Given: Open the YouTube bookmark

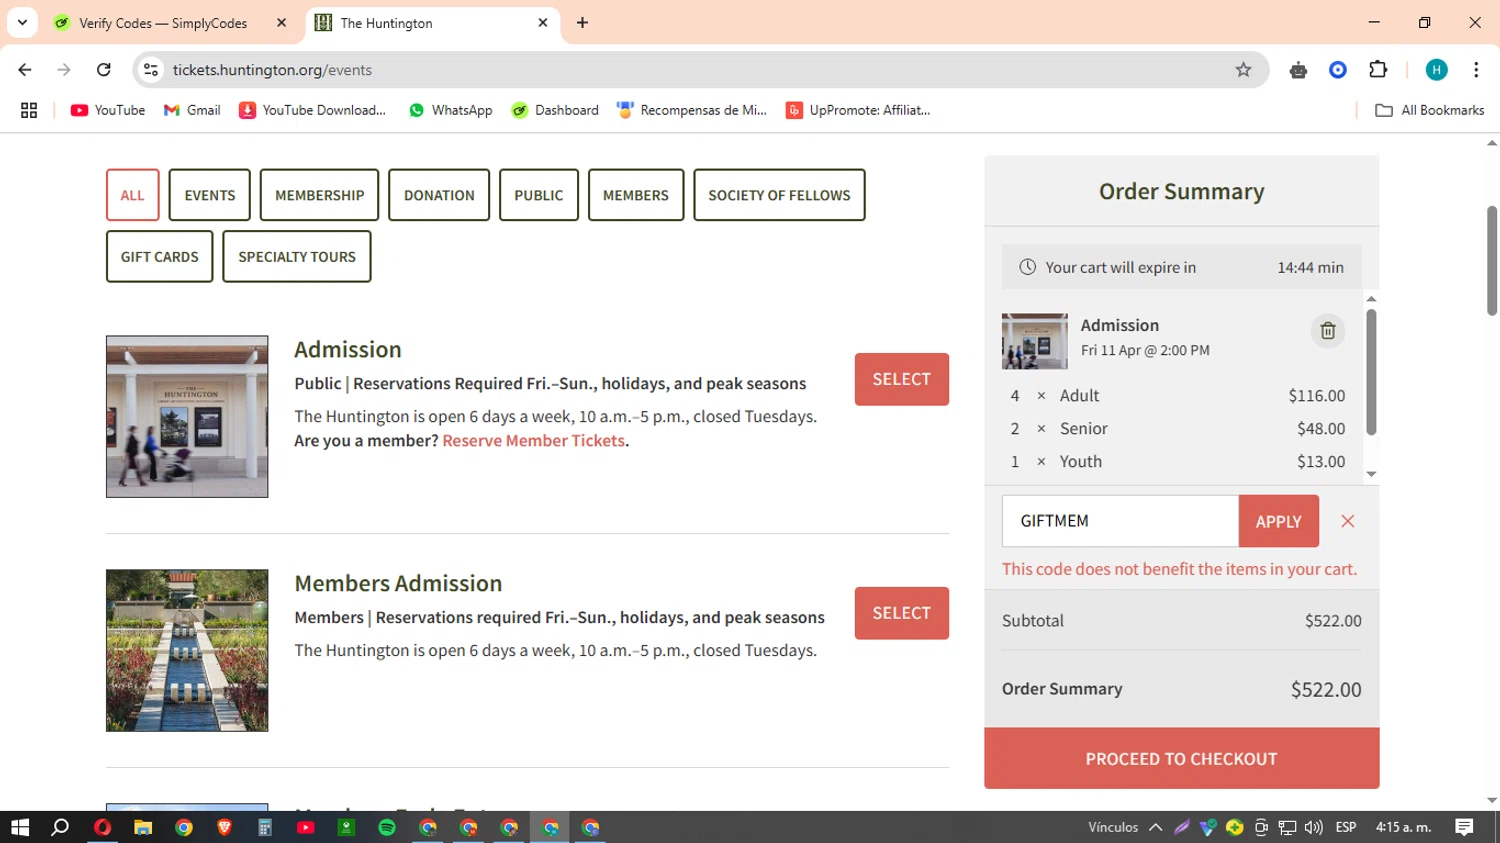Looking at the screenshot, I should [x=108, y=110].
